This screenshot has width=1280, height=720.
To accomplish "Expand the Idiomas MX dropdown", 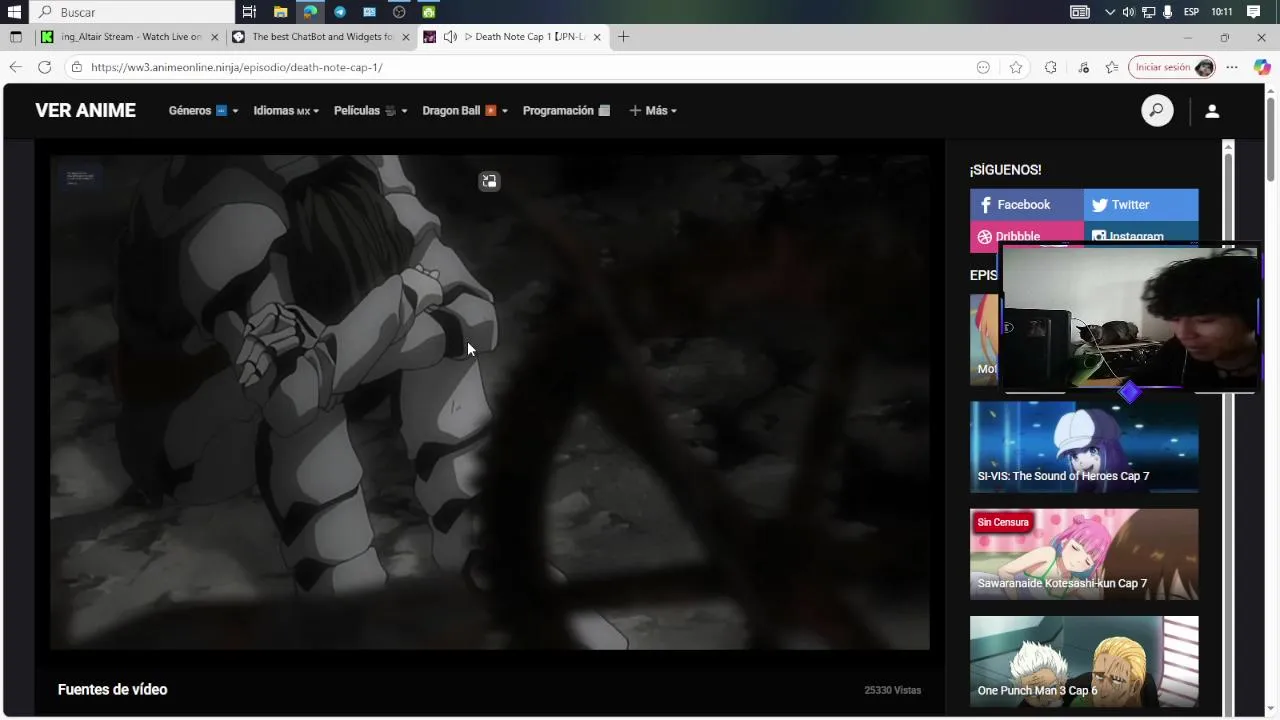I will pos(286,111).
